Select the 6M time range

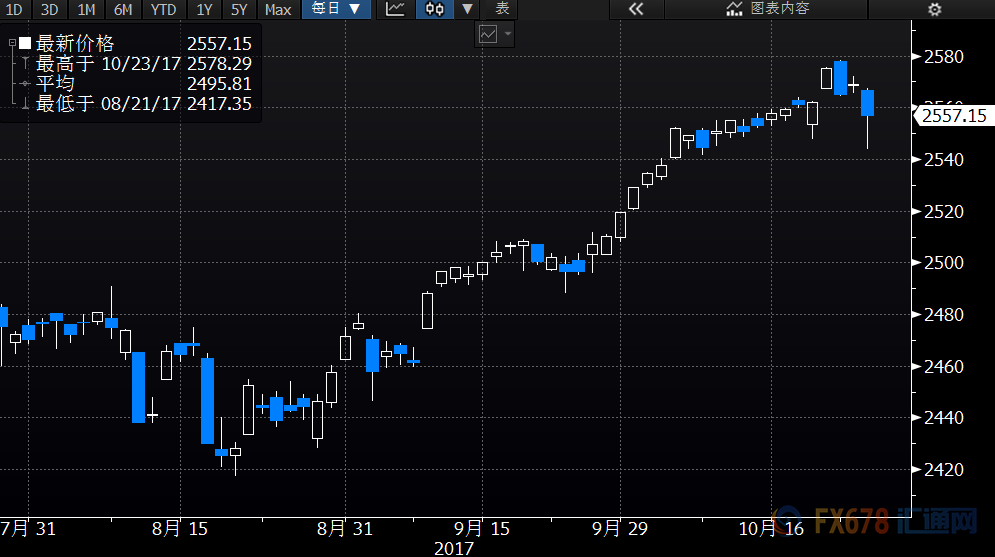pos(123,10)
